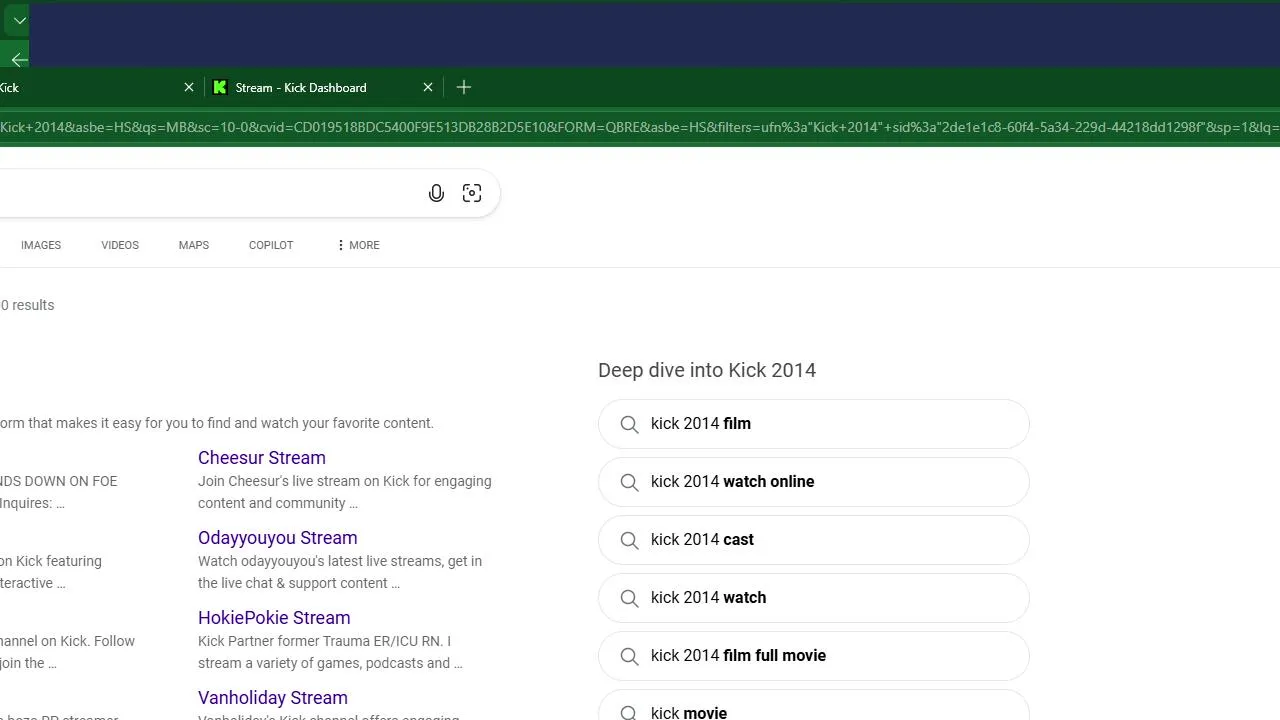The image size is (1280, 720).
Task: Go back with the browser back arrow
Action: click(19, 60)
